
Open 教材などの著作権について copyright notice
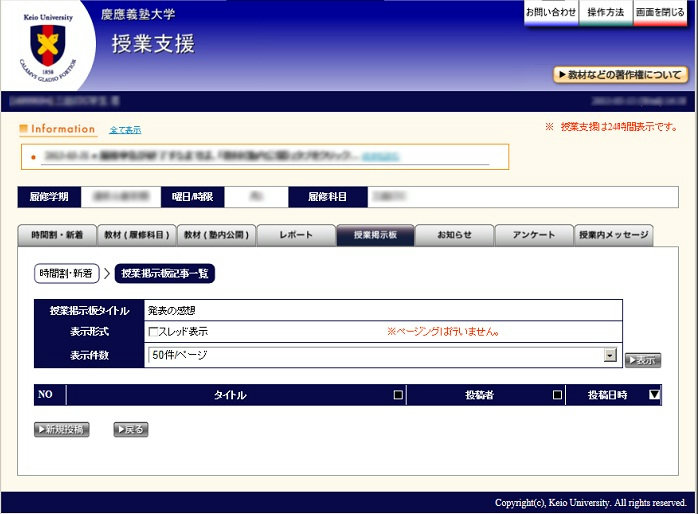click(x=620, y=75)
